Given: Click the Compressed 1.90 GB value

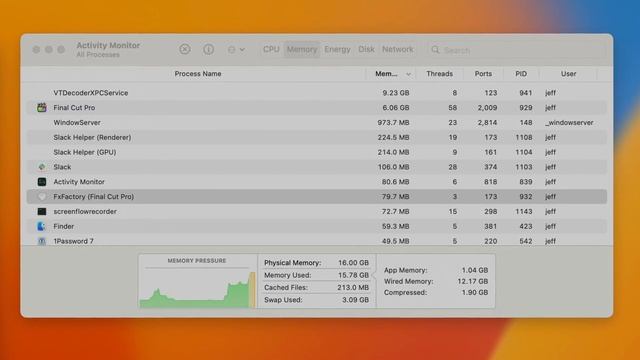Looking at the screenshot, I should pos(475,292).
